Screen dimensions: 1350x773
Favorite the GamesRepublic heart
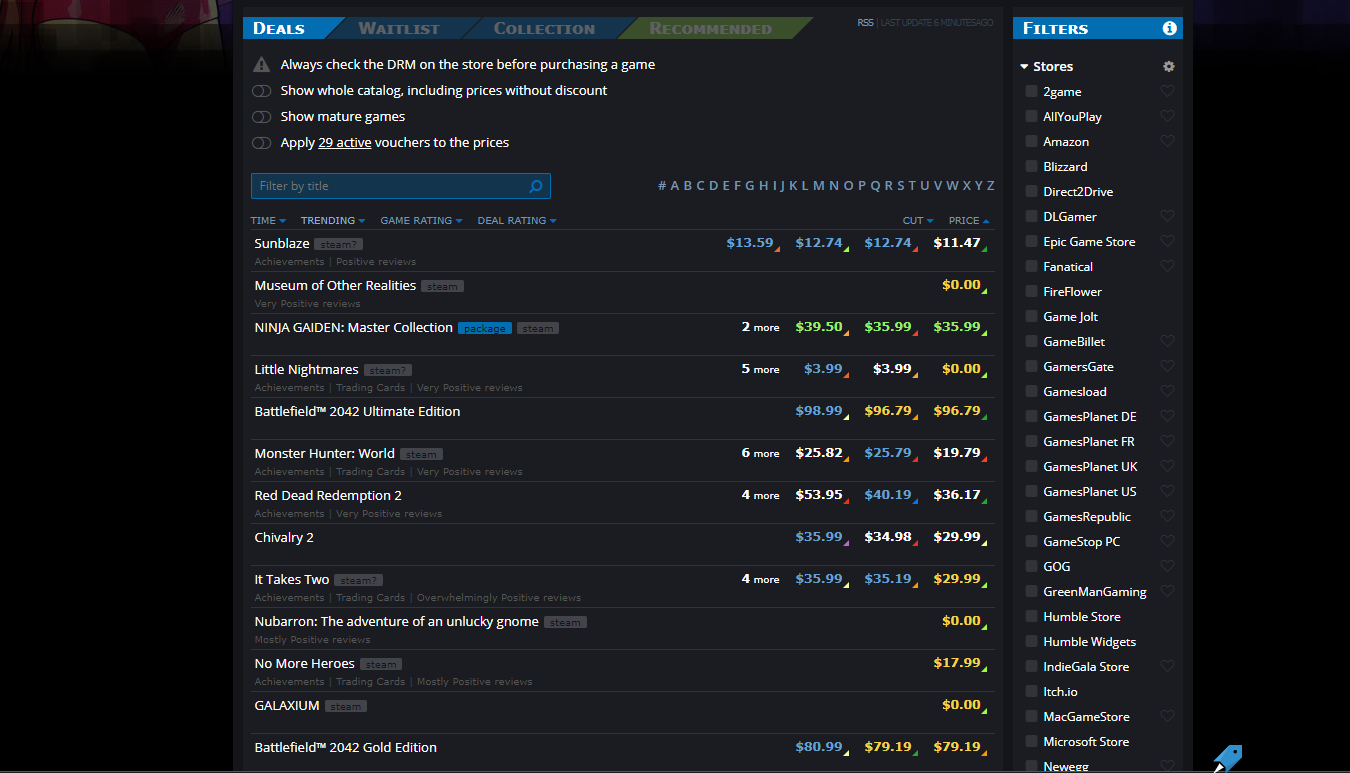point(1166,516)
